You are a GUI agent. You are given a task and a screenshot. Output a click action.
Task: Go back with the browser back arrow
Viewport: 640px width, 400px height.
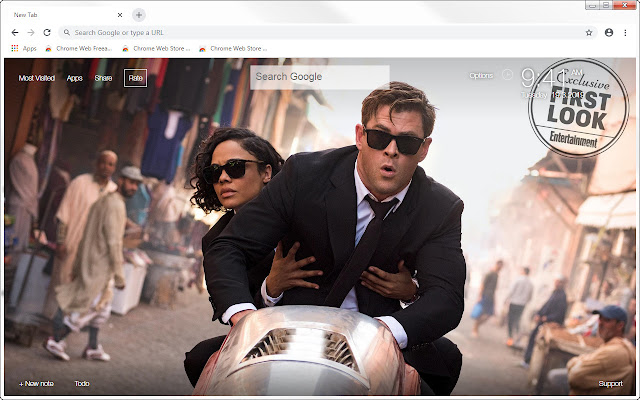tap(15, 33)
